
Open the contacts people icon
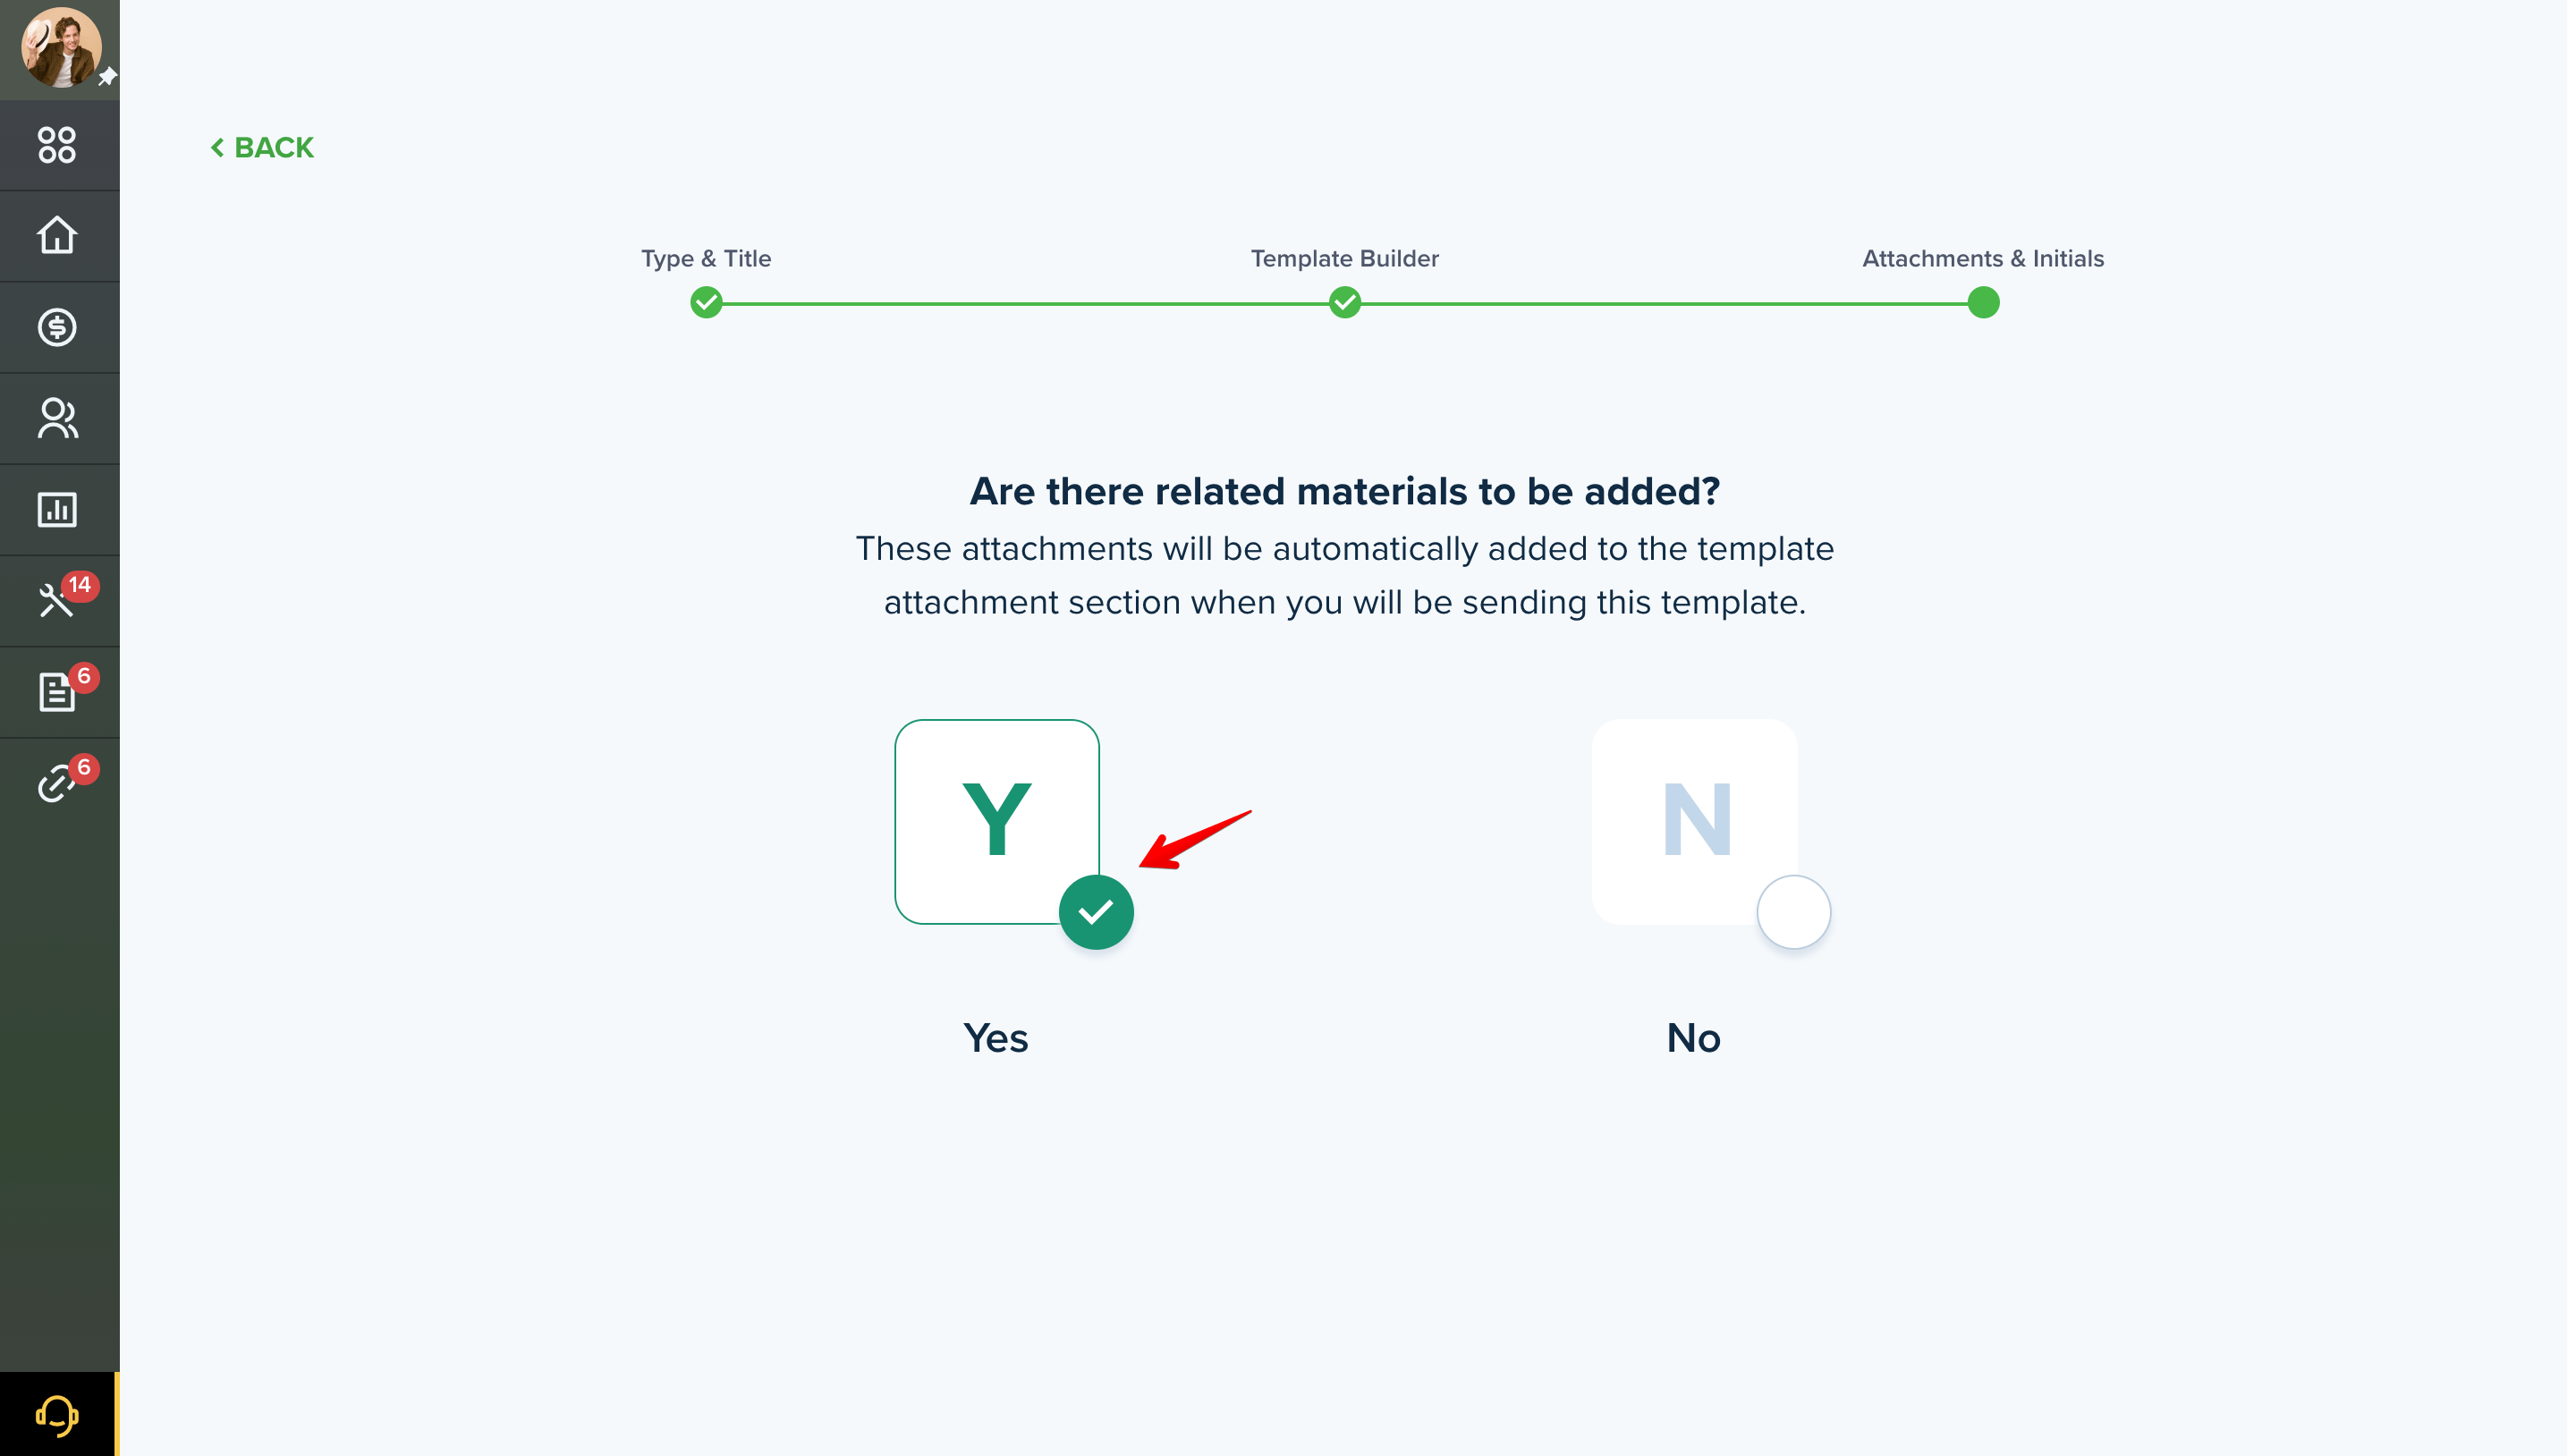57,418
